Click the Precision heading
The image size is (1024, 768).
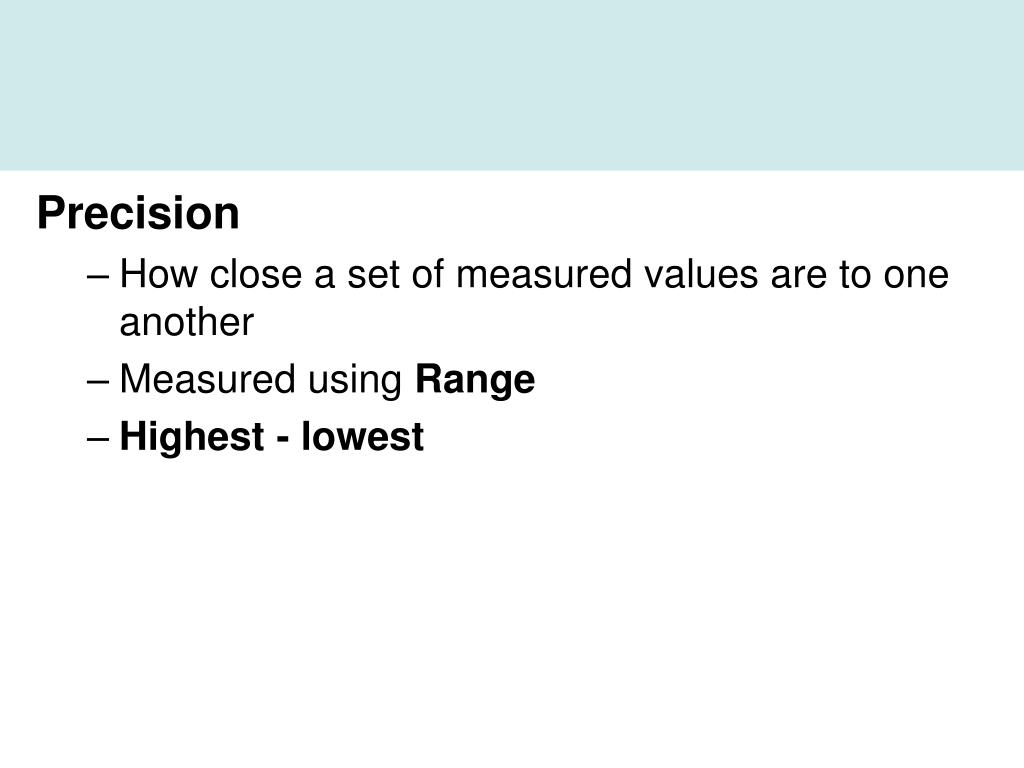click(x=138, y=214)
